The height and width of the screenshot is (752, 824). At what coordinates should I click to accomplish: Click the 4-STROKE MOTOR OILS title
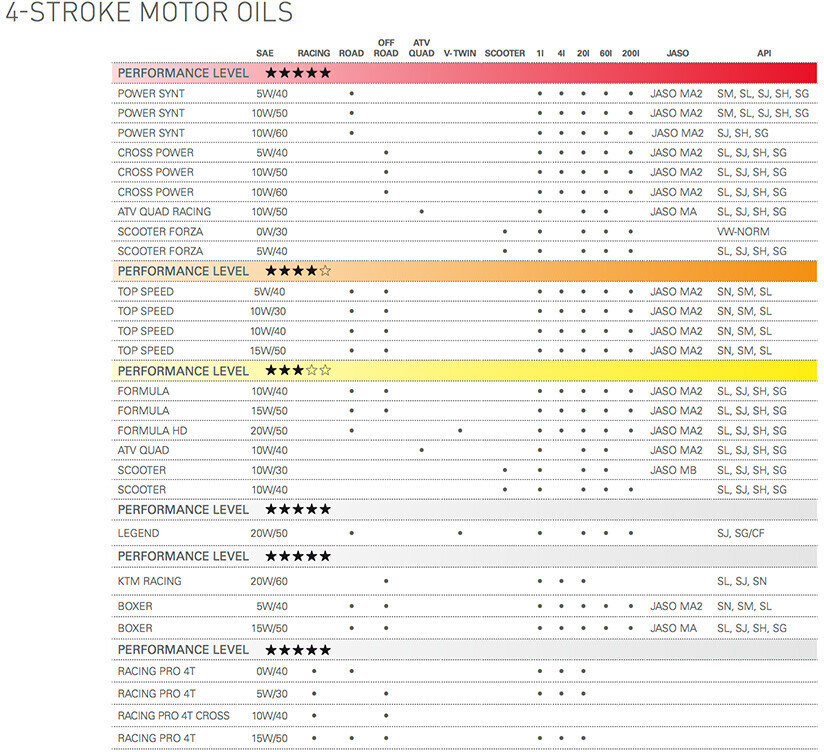(149, 14)
